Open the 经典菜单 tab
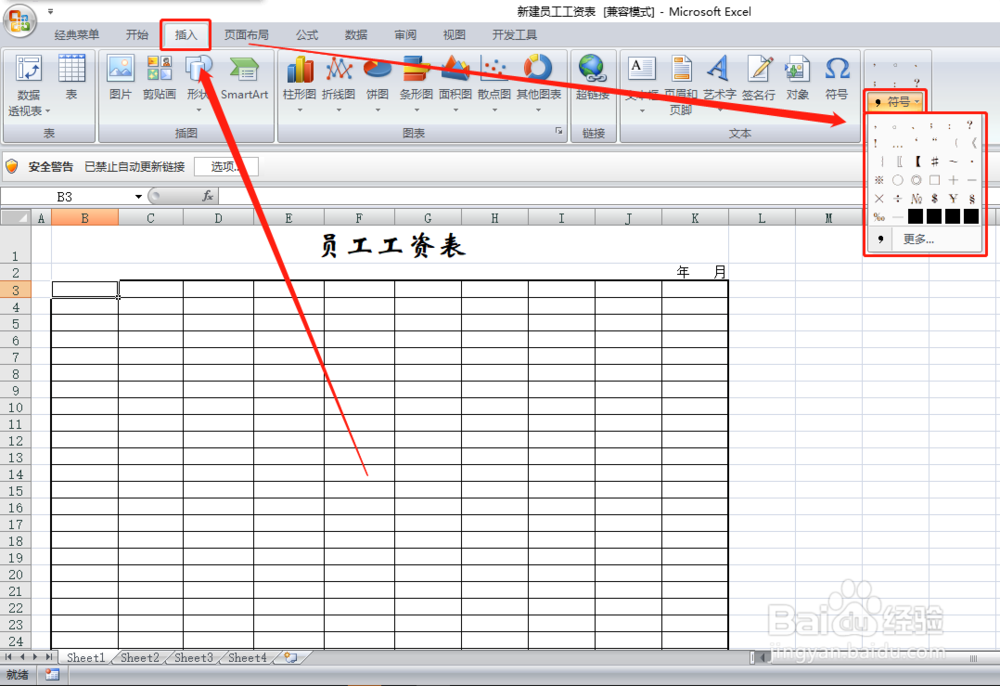 [x=77, y=35]
